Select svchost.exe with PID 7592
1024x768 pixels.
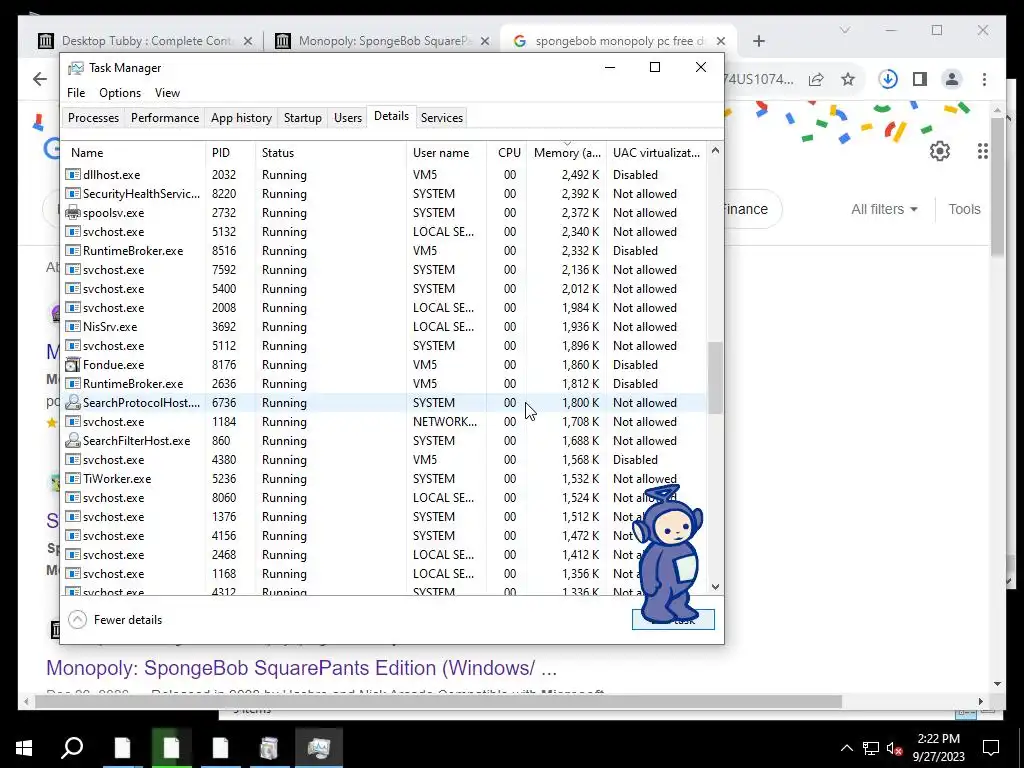384,270
